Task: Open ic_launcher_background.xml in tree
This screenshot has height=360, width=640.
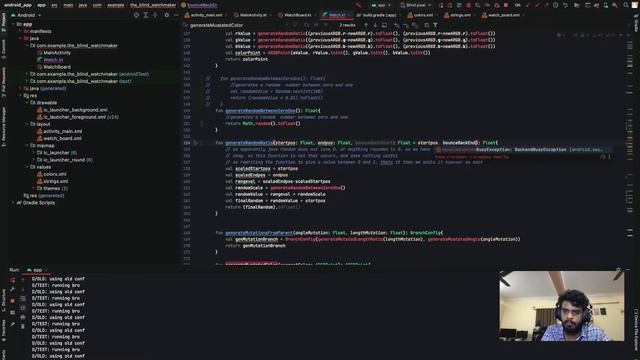Action: pyautogui.click(x=75, y=110)
